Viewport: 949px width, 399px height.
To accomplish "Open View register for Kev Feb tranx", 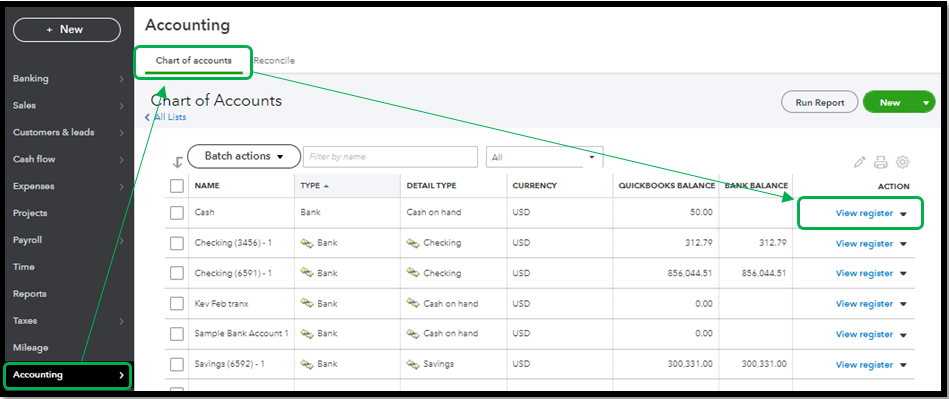I will [864, 304].
